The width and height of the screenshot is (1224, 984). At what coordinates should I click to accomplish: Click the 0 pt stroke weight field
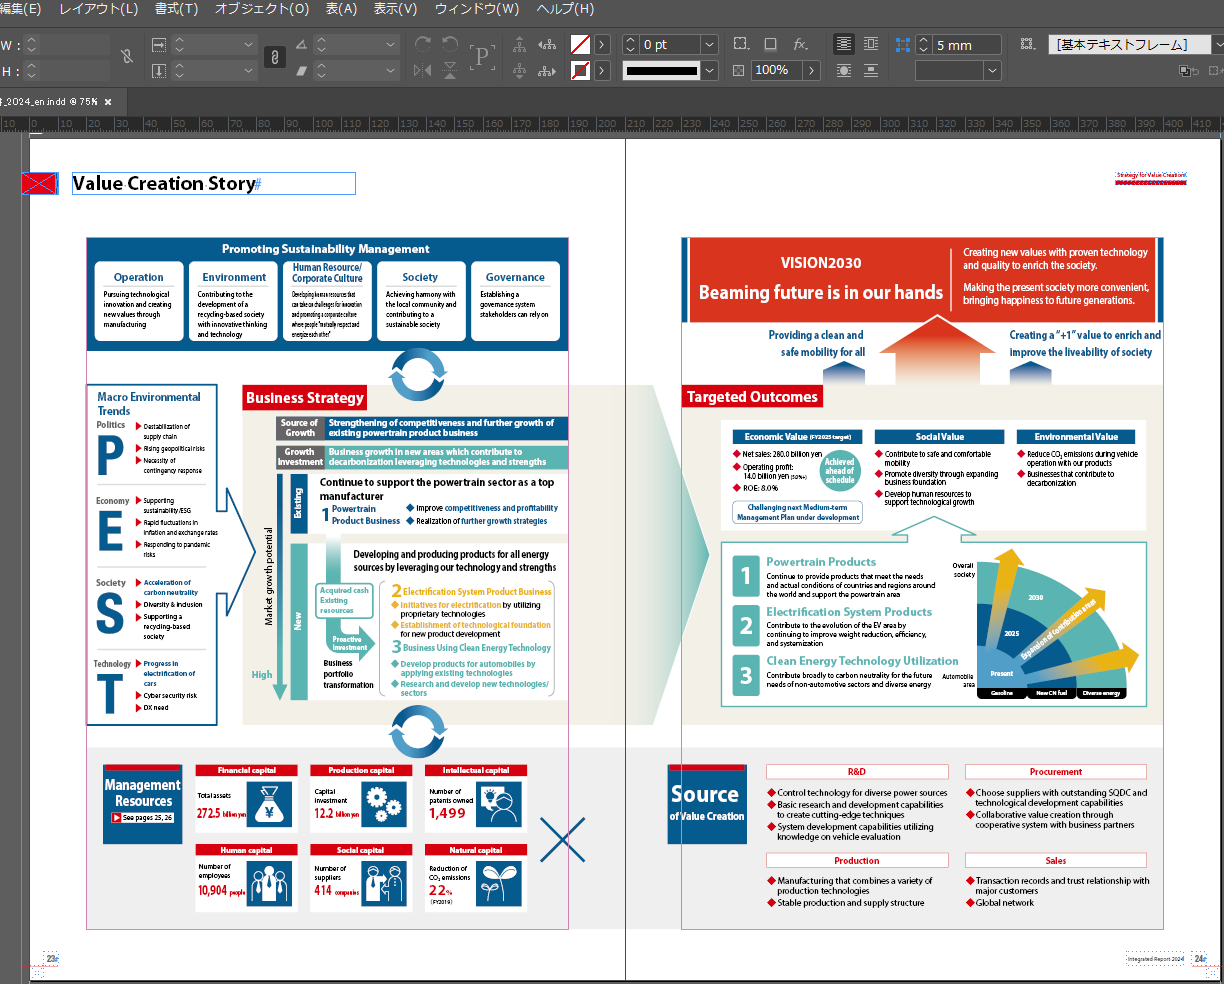point(670,45)
